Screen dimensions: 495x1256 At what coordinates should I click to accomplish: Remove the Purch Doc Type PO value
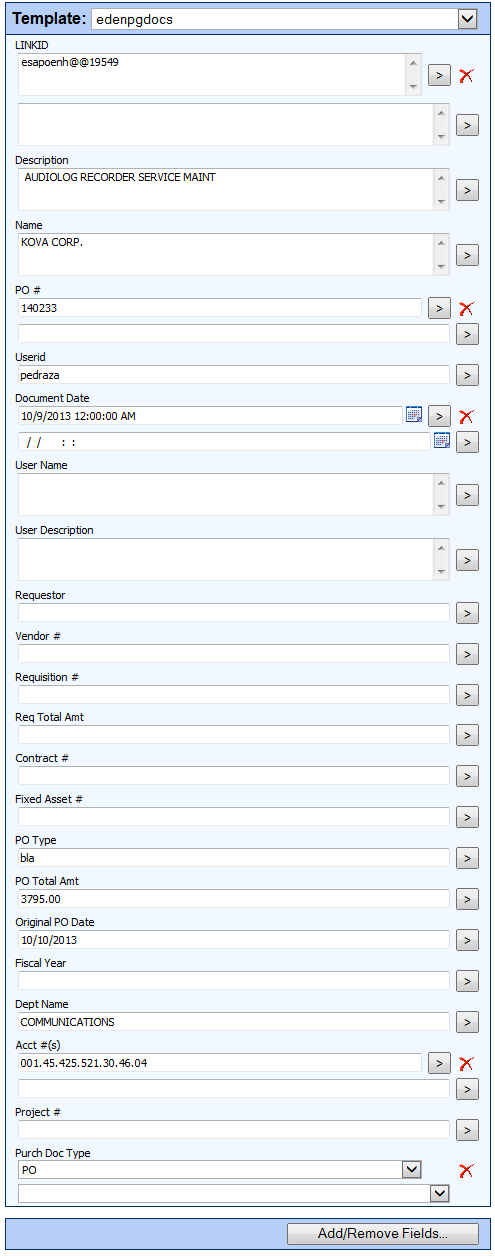tap(466, 1170)
